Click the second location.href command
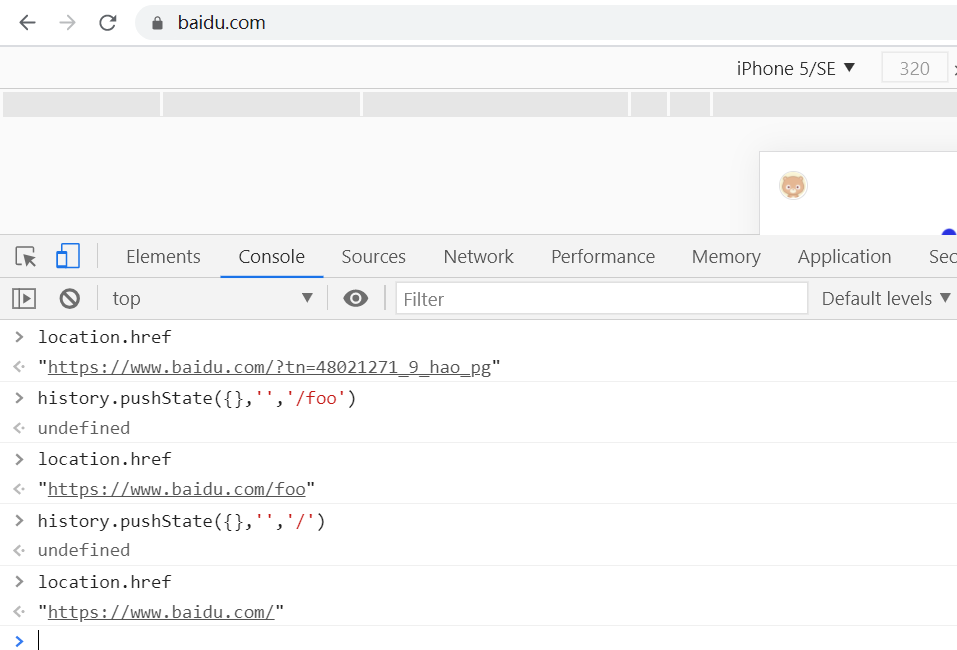 pos(104,459)
